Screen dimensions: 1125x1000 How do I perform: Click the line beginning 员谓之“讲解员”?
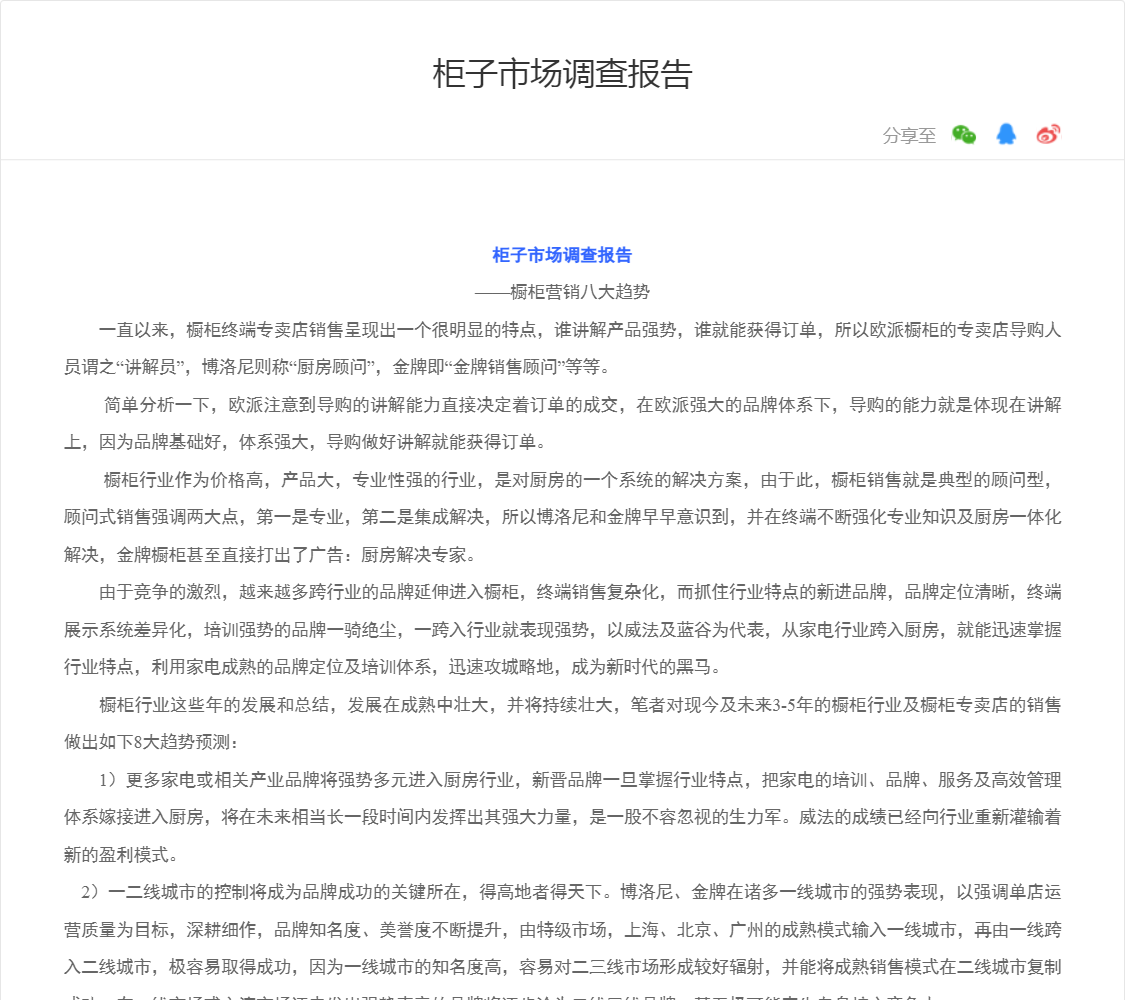coord(338,367)
